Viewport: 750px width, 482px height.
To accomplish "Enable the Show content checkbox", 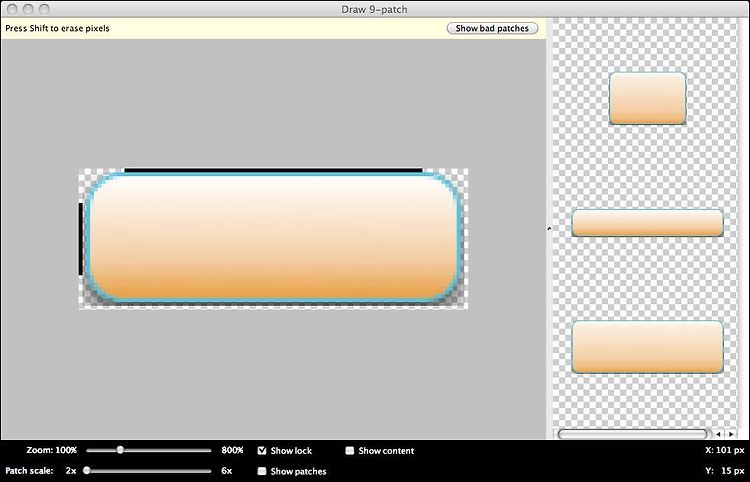I will click(x=350, y=450).
